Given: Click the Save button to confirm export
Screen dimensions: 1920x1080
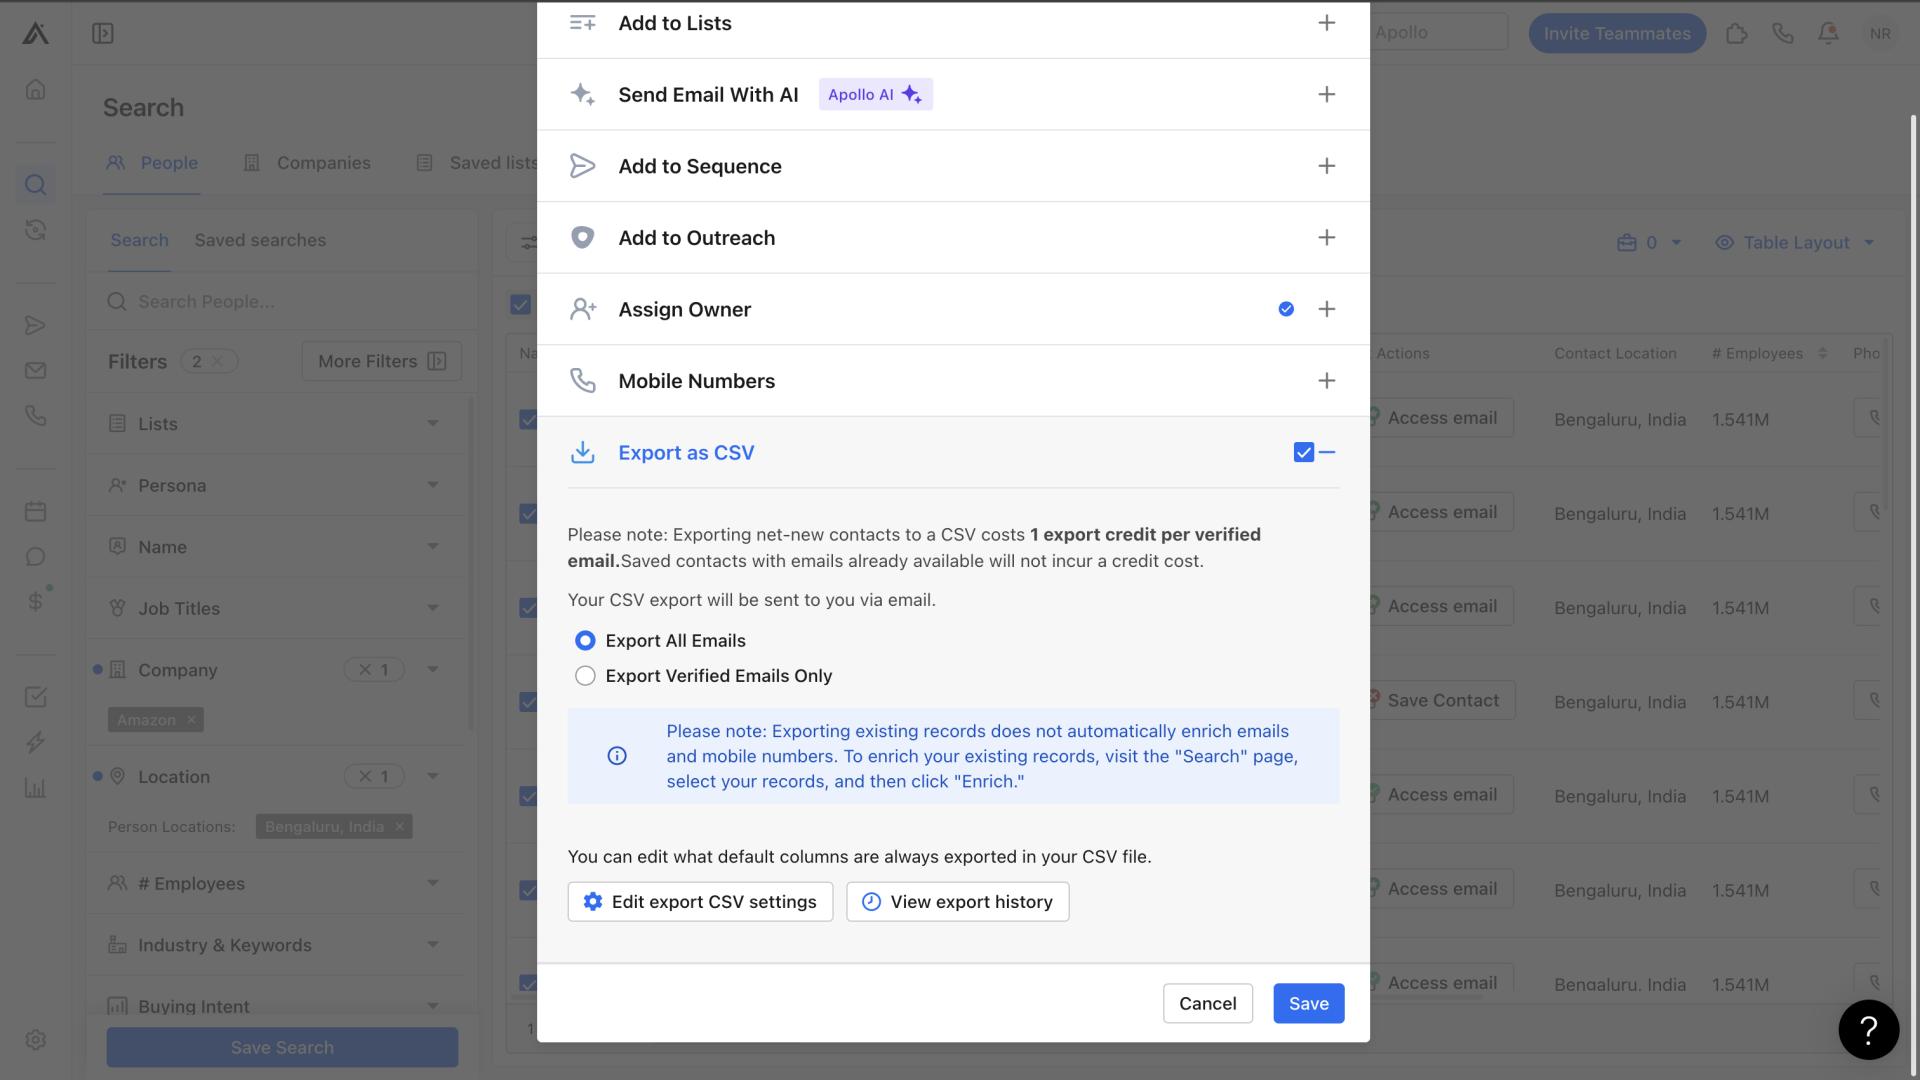Looking at the screenshot, I should [1308, 1002].
